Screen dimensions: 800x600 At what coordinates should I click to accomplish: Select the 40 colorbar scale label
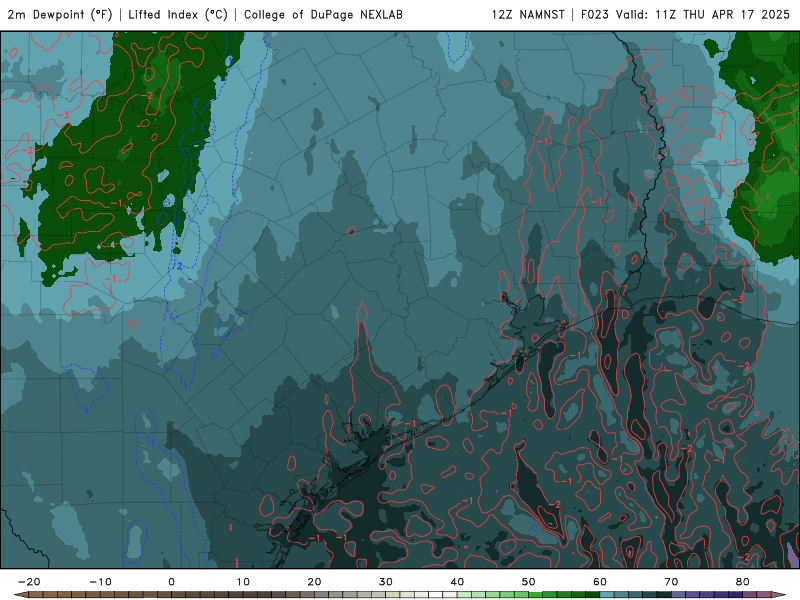[457, 582]
